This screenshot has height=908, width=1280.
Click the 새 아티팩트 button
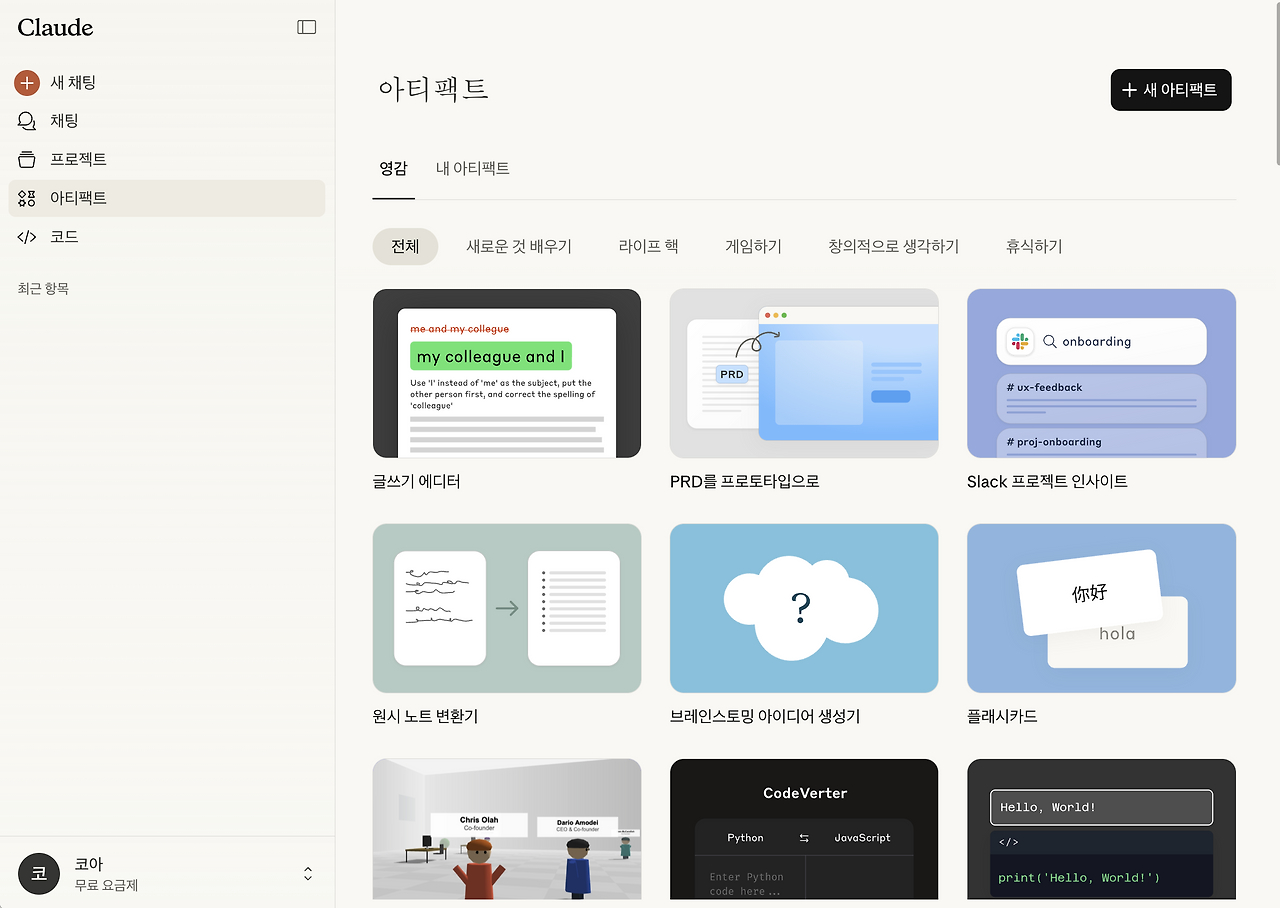(x=1171, y=90)
